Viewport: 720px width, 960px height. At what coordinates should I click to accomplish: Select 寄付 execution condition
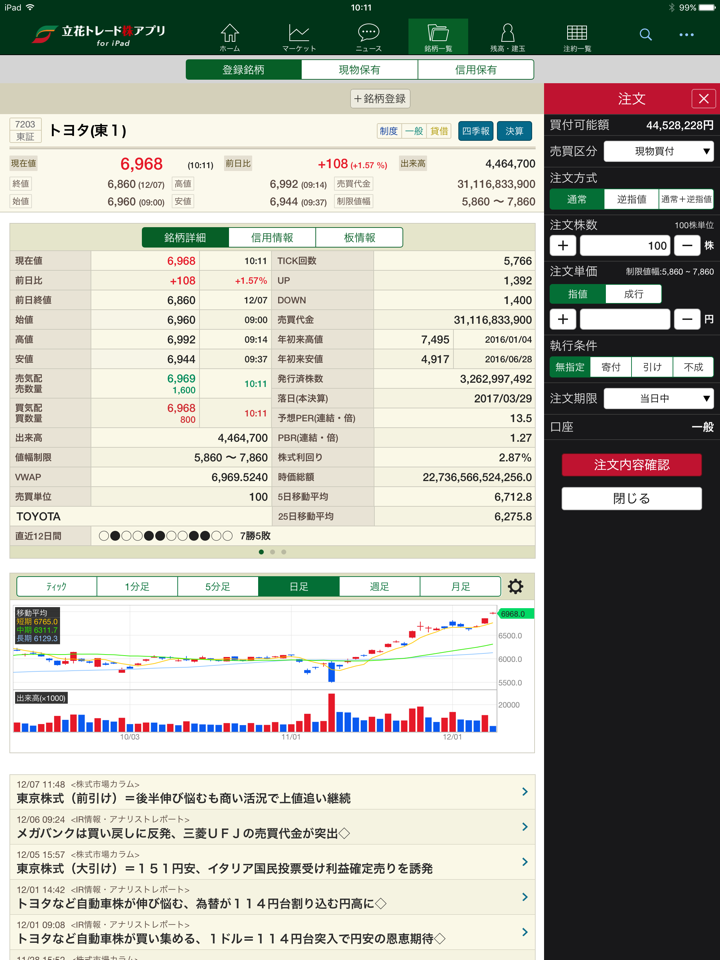click(x=610, y=367)
